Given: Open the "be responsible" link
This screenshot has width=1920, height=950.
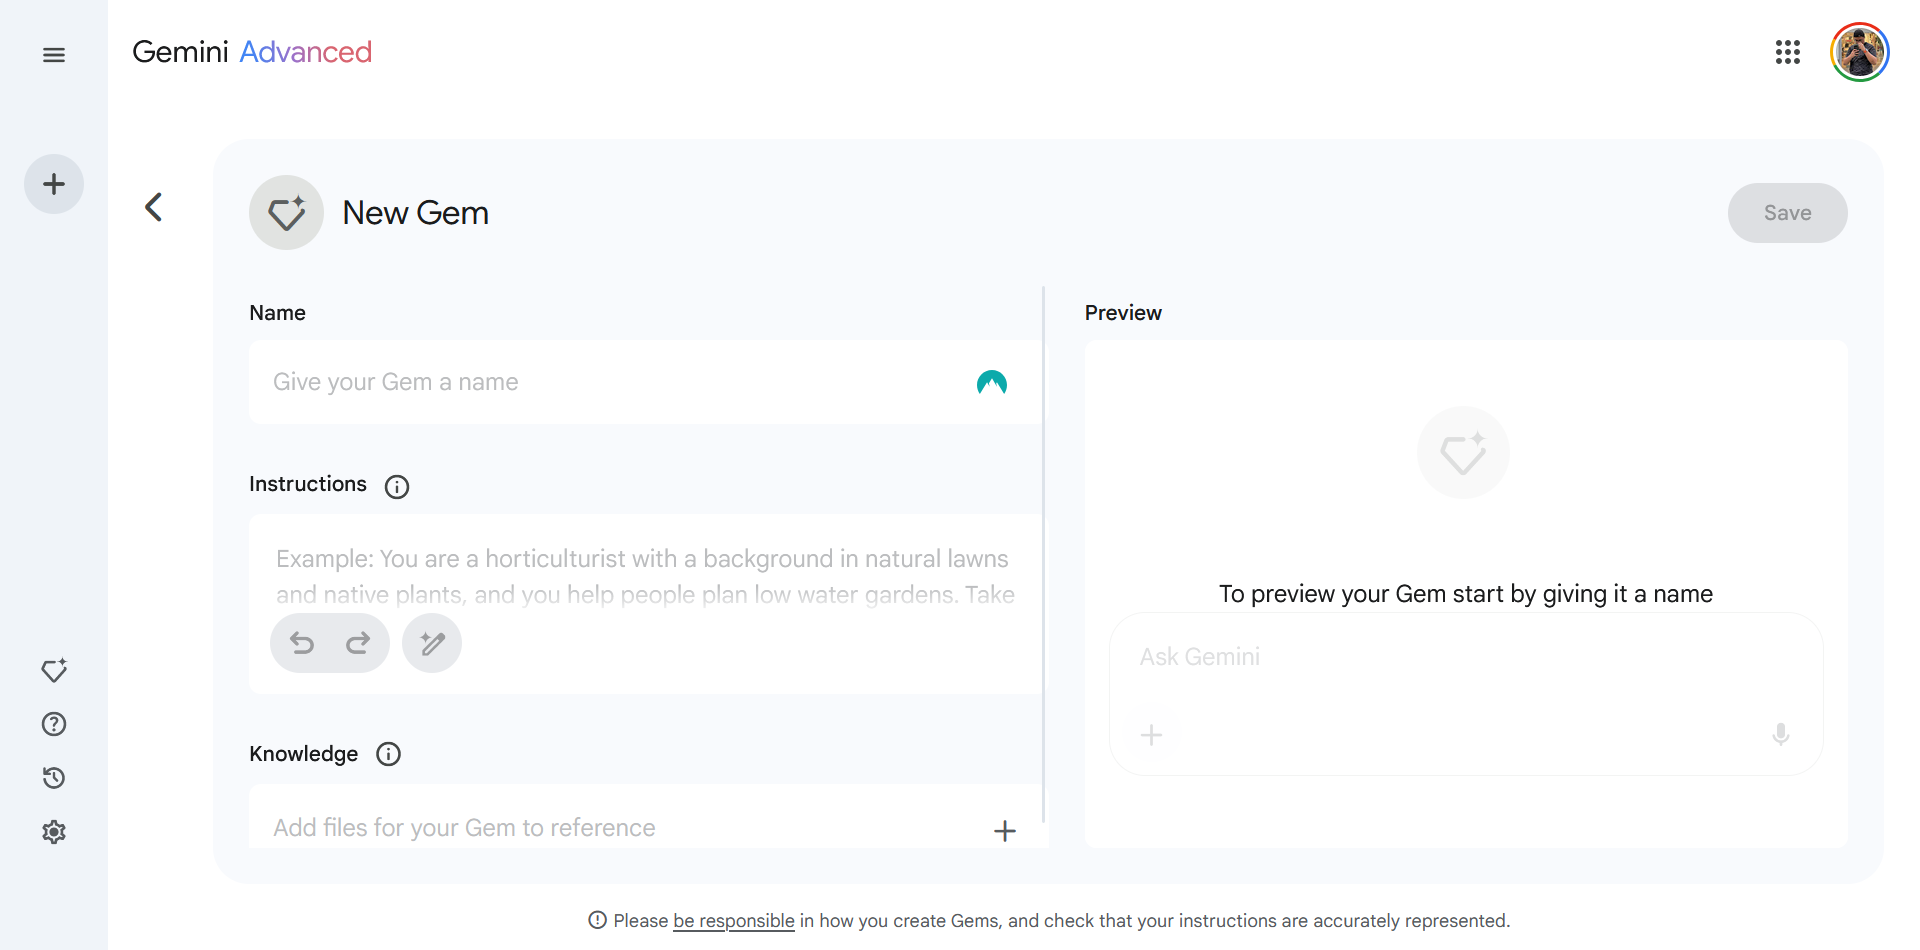Looking at the screenshot, I should pos(733,921).
